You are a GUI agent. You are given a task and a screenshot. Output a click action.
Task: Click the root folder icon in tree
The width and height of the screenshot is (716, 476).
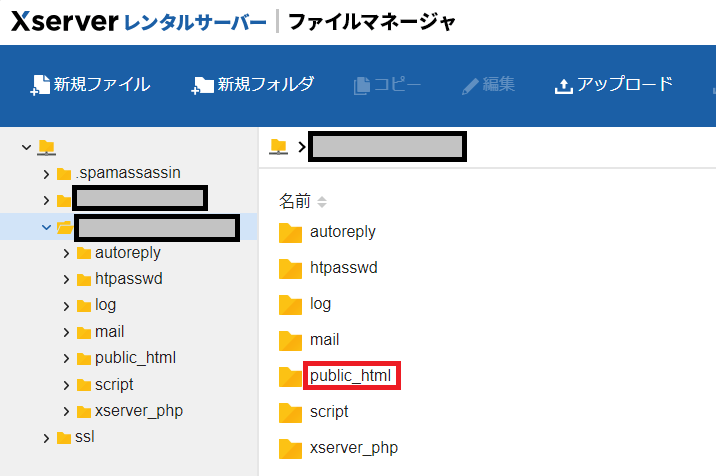pyautogui.click(x=46, y=147)
